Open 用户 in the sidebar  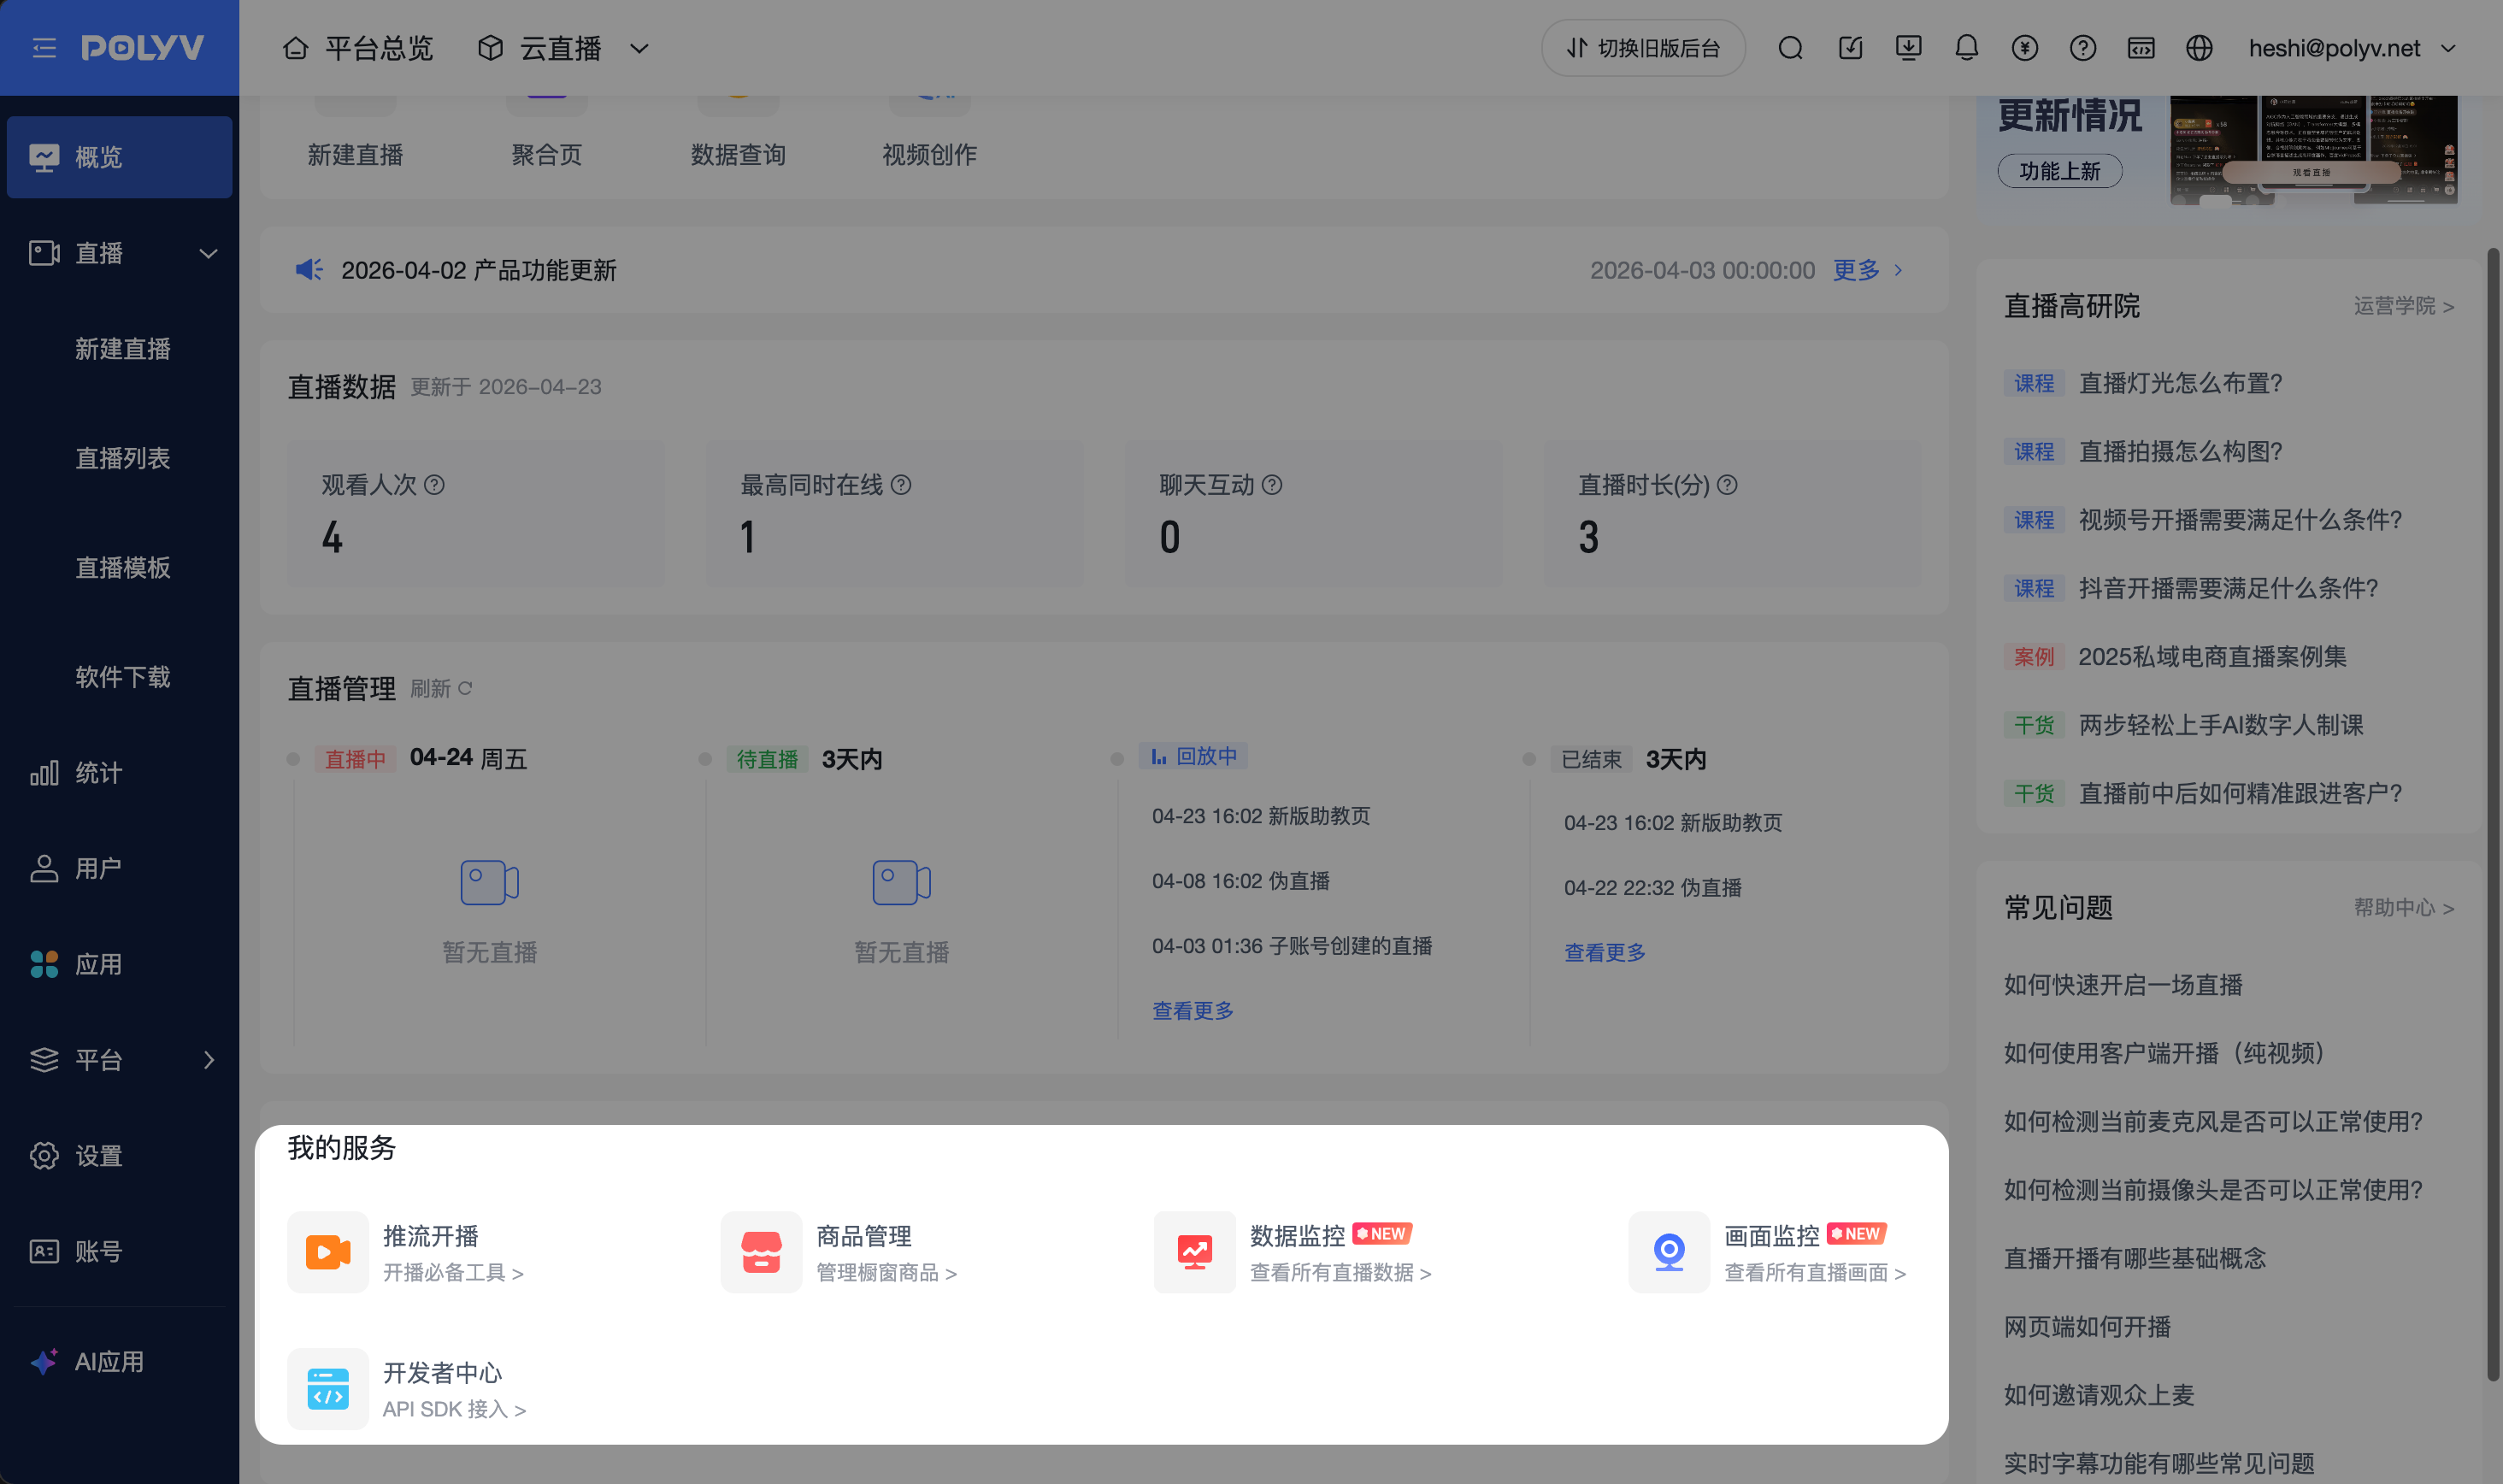click(x=119, y=868)
